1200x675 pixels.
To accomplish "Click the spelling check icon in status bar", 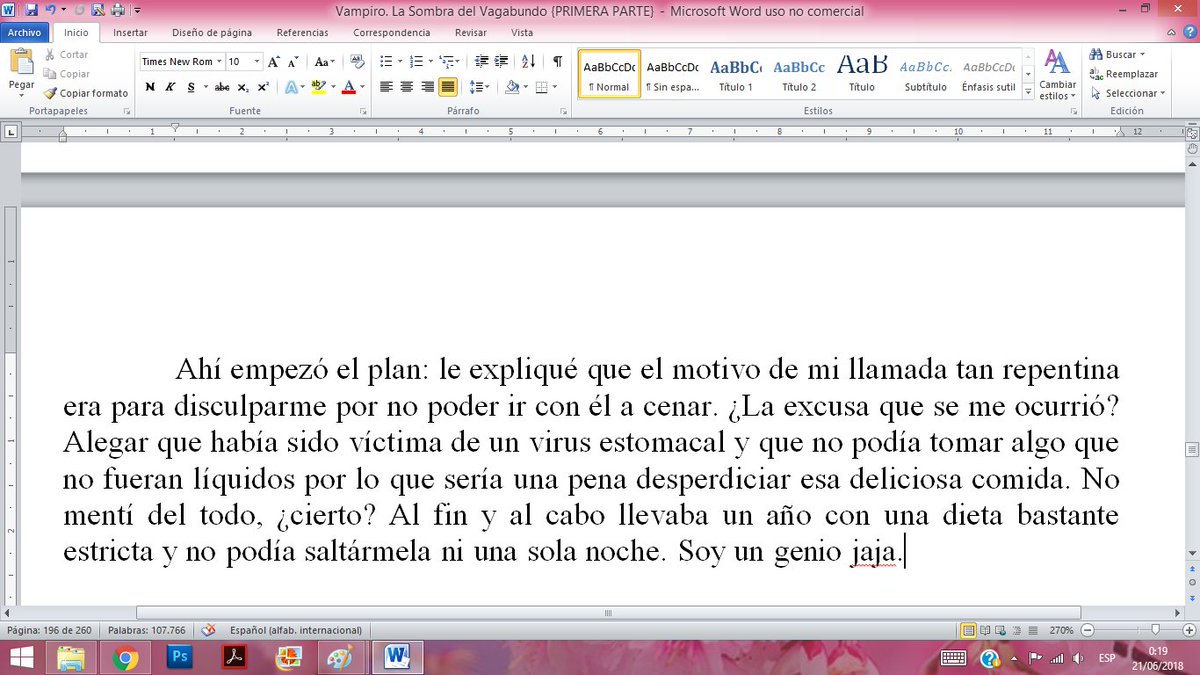I will (x=209, y=630).
